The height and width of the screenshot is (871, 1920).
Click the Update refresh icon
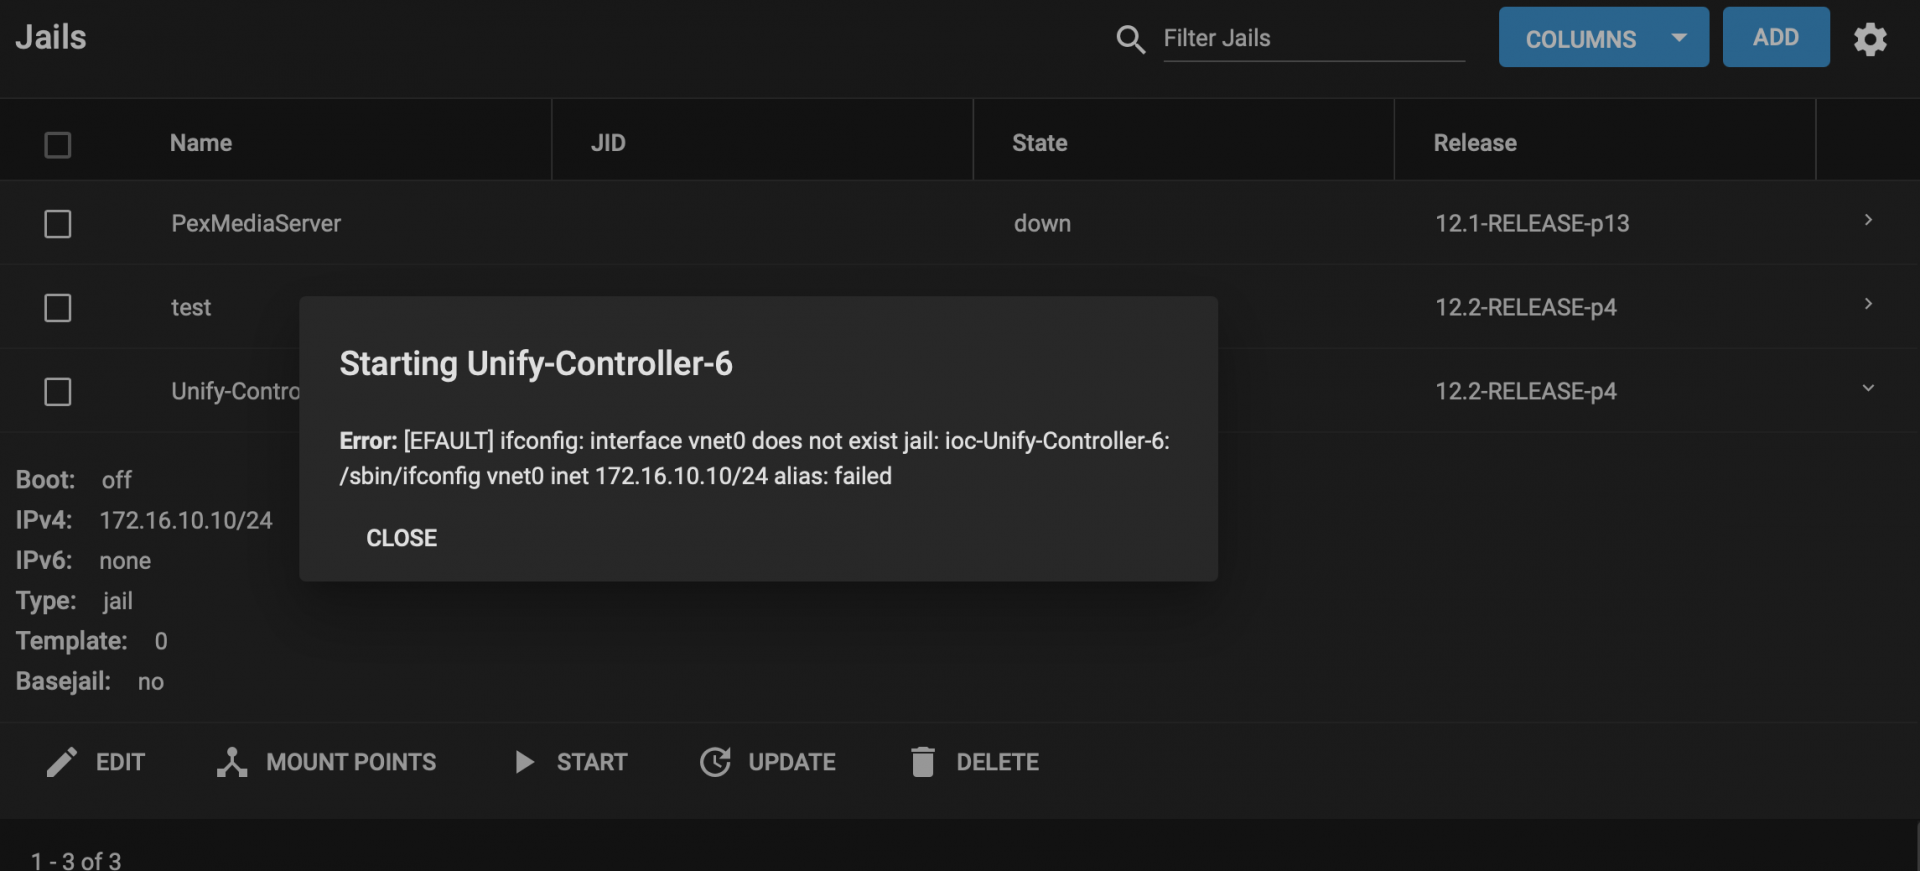[x=715, y=762]
